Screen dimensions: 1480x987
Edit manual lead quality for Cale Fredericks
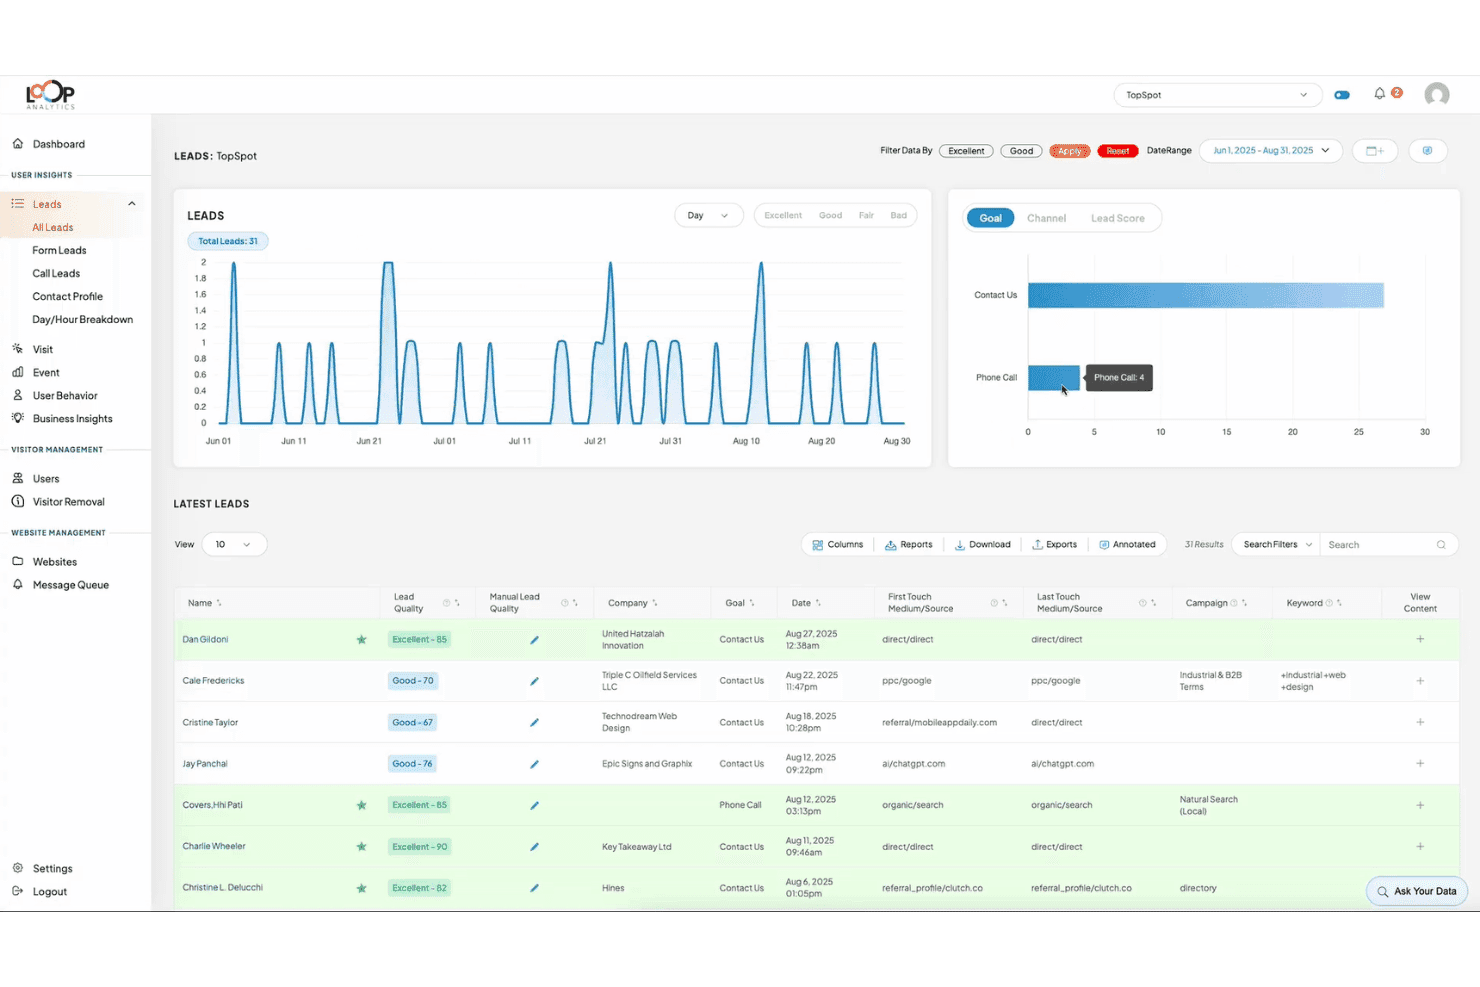[x=534, y=681]
